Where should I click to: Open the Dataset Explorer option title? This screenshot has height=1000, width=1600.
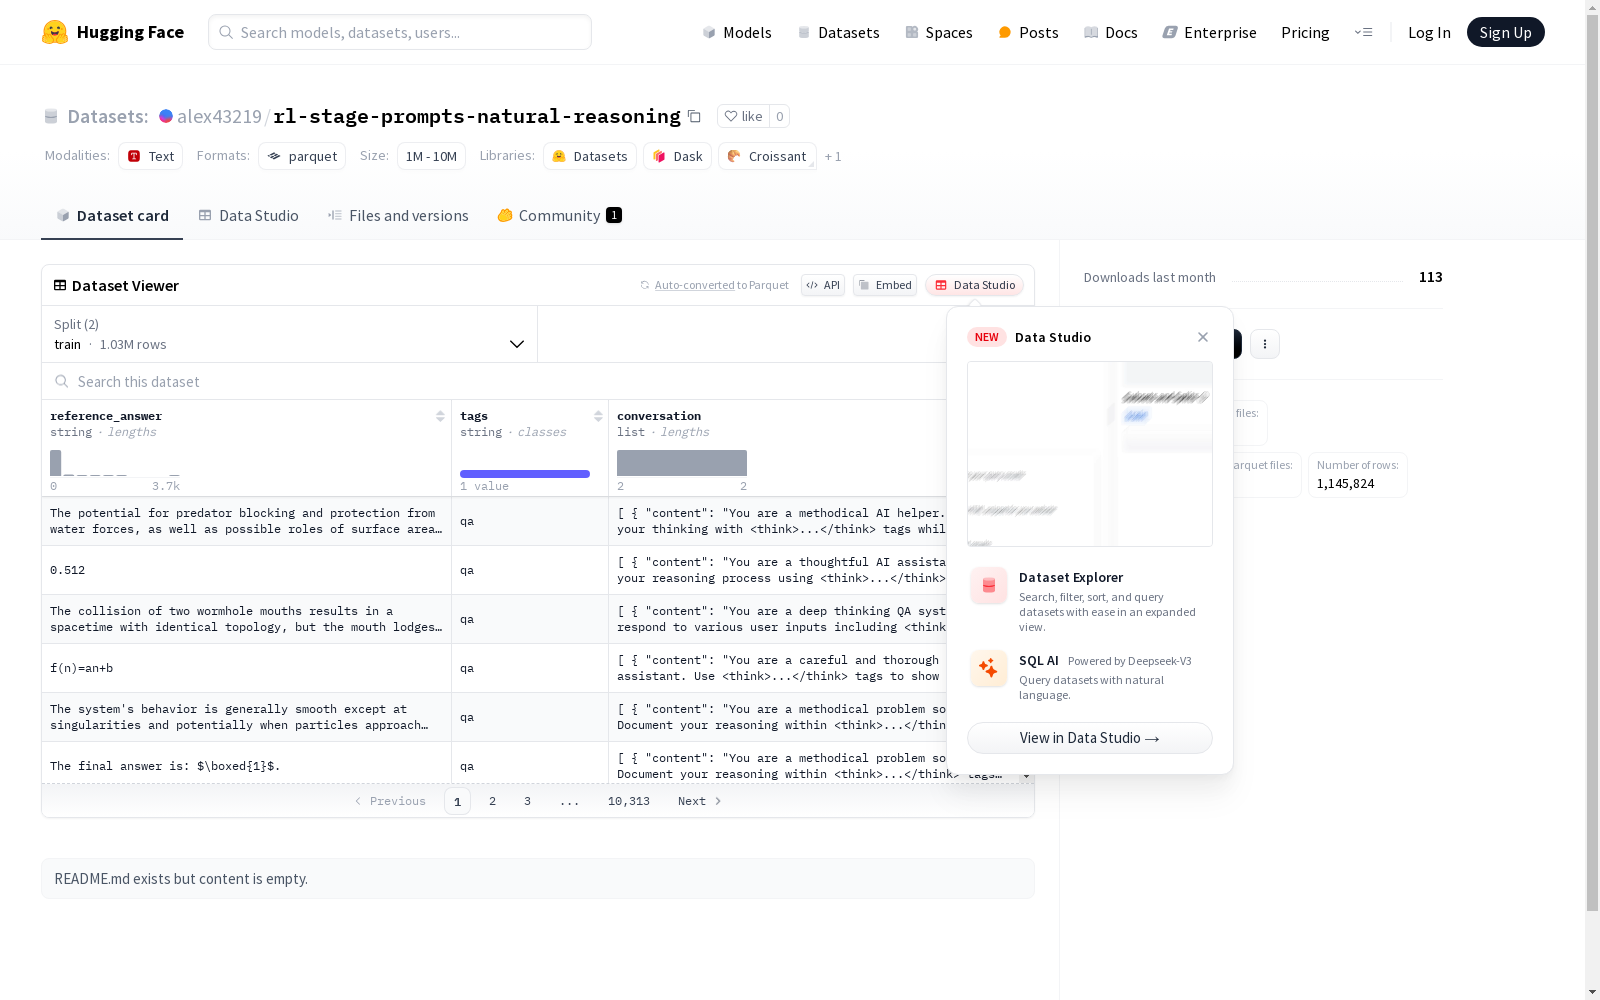tap(1071, 577)
